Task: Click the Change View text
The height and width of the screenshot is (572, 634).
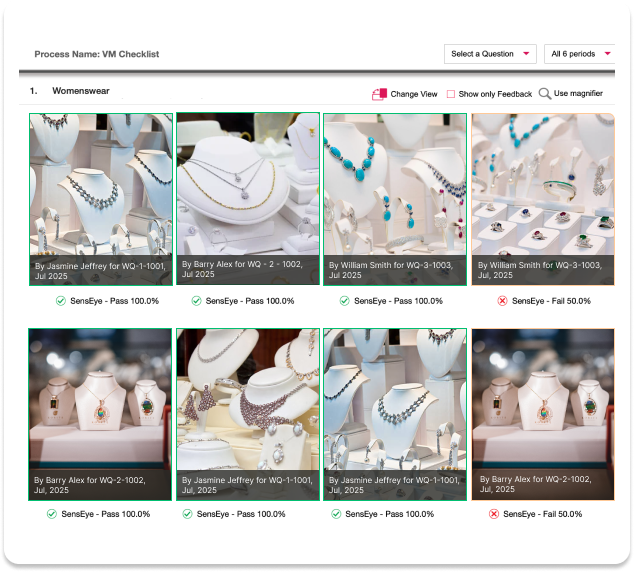Action: [413, 94]
